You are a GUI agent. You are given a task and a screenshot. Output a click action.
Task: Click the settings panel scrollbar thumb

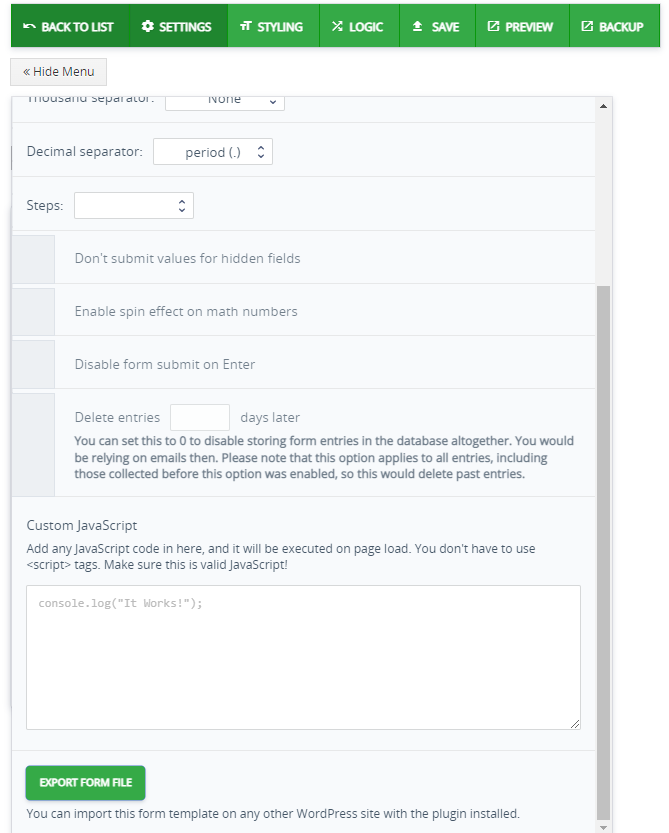[603, 552]
